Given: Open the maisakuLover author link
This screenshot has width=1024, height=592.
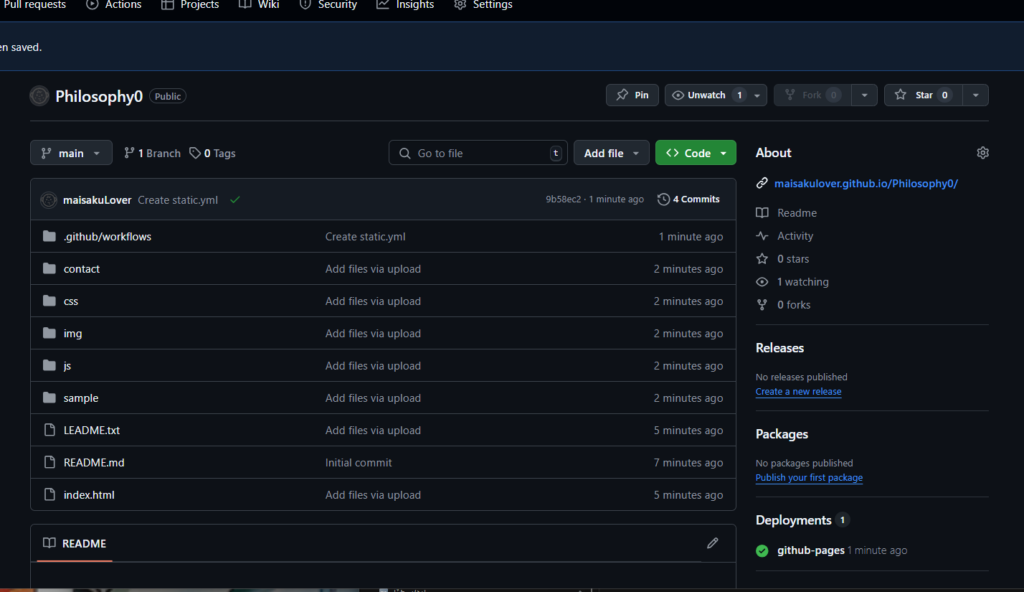Looking at the screenshot, I should point(97,200).
